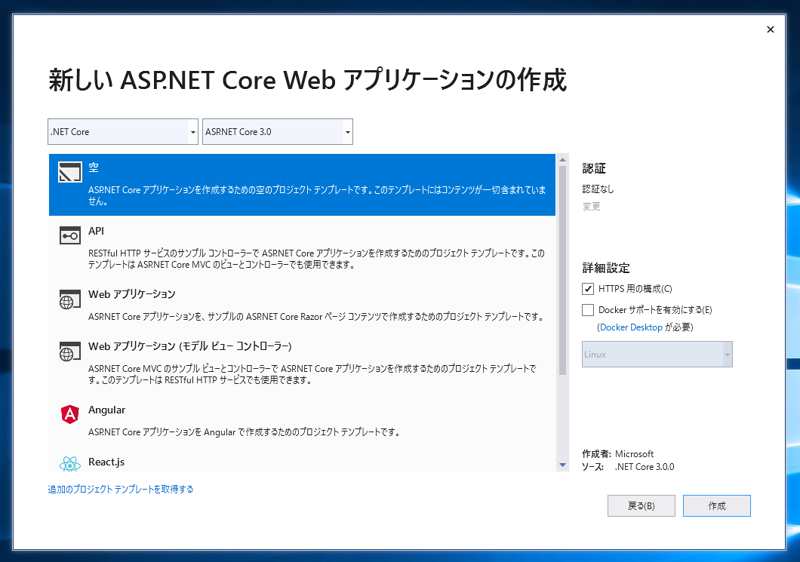Select the React.js template title

[106, 462]
